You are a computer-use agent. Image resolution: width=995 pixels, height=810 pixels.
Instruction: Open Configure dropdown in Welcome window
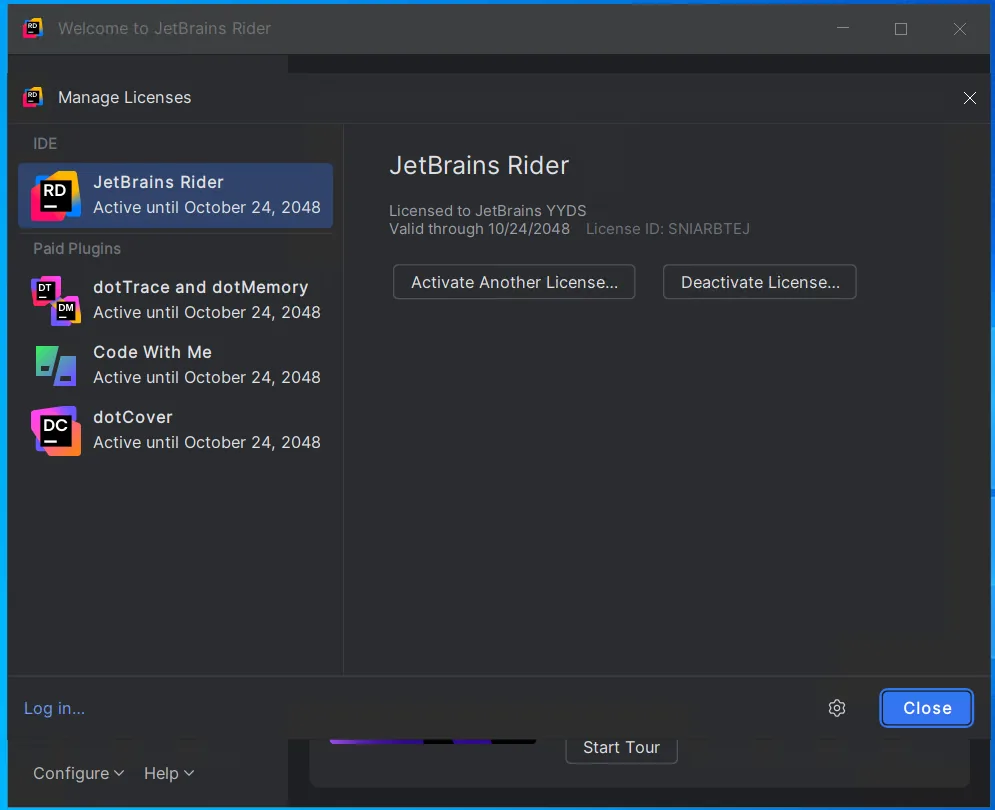[x=78, y=773]
